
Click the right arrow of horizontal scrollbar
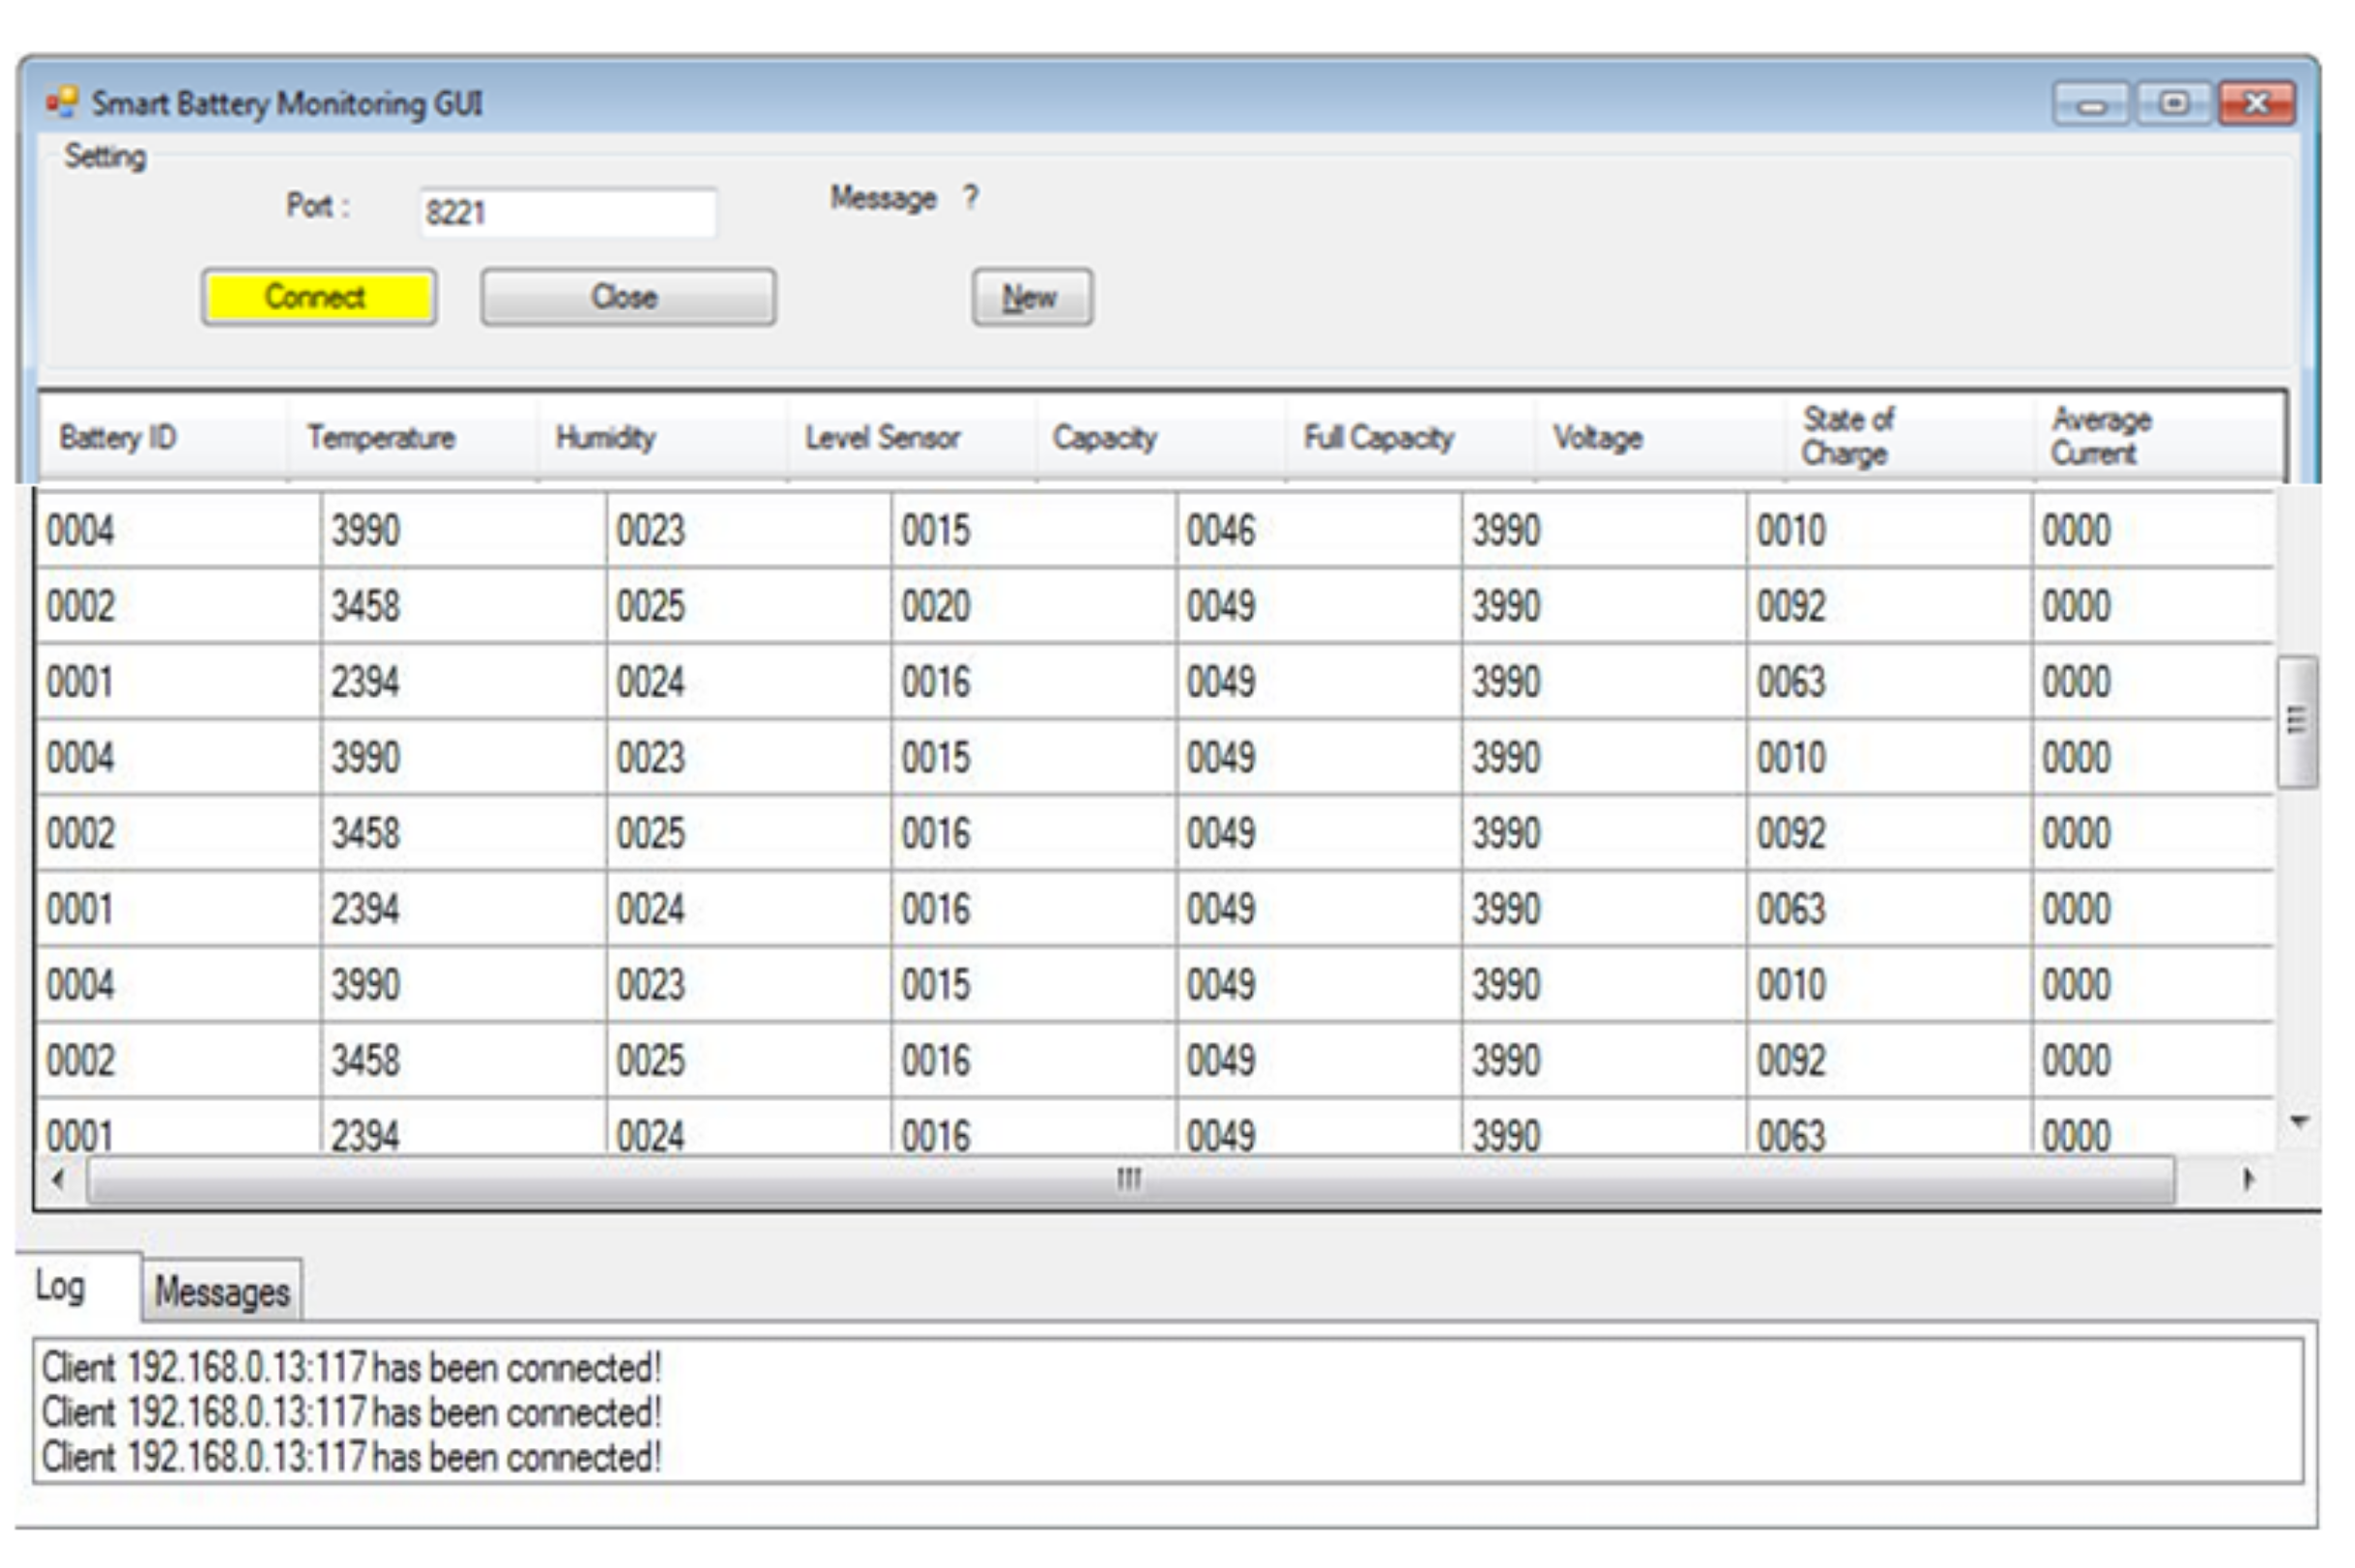(2247, 1180)
